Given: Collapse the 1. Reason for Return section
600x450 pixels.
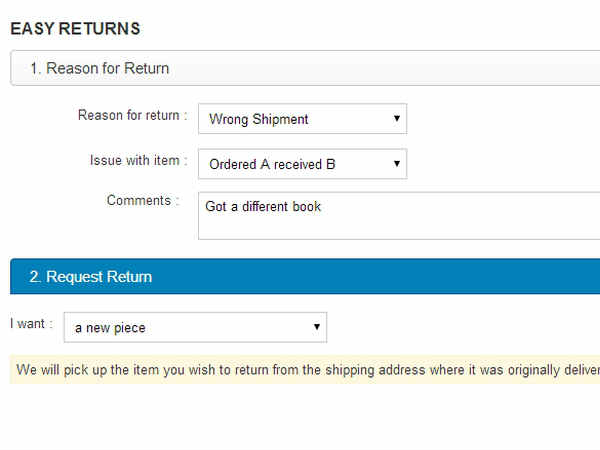Looking at the screenshot, I should click(x=99, y=69).
